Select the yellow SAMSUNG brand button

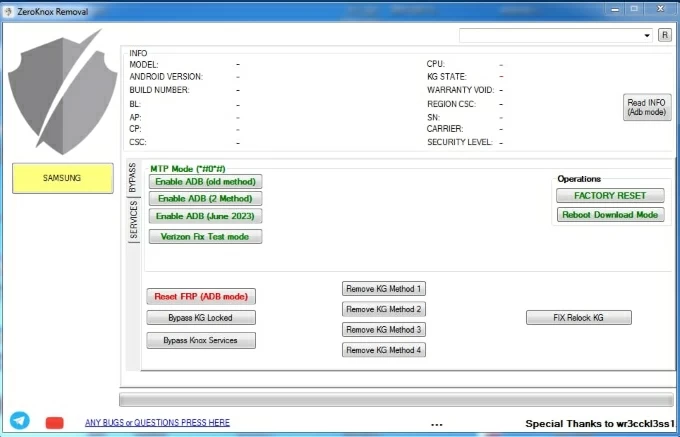click(62, 178)
